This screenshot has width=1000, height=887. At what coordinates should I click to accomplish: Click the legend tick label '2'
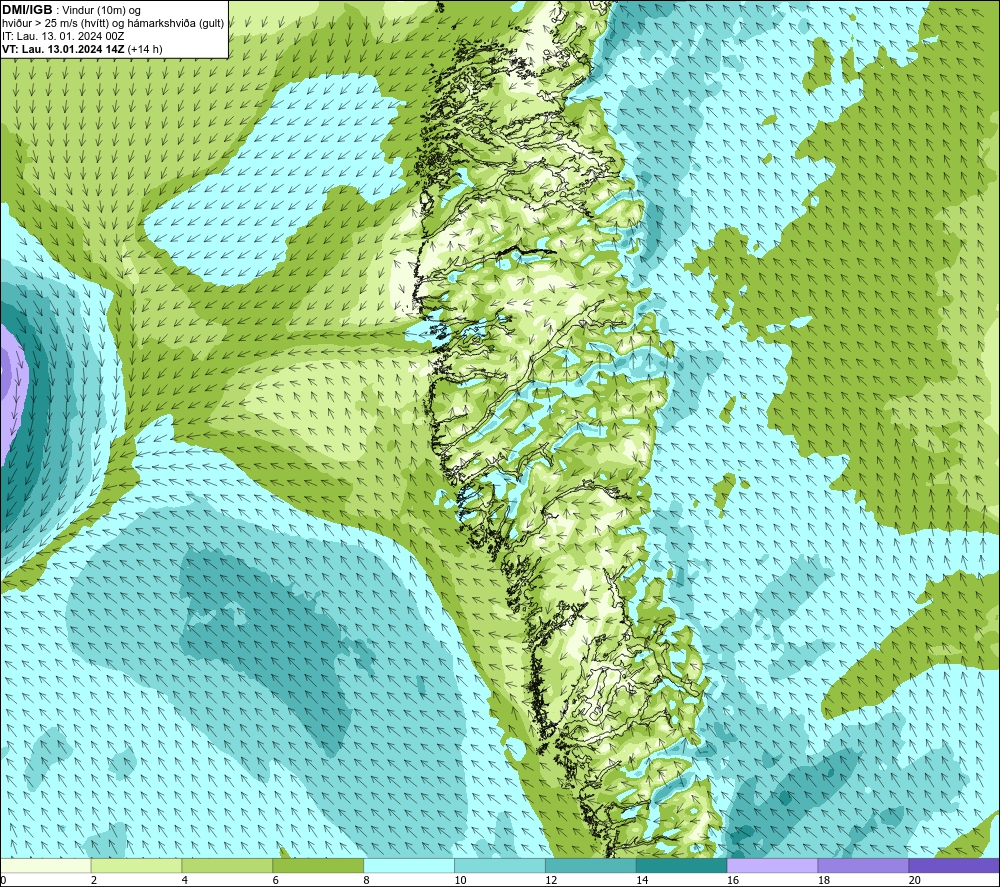(x=94, y=880)
